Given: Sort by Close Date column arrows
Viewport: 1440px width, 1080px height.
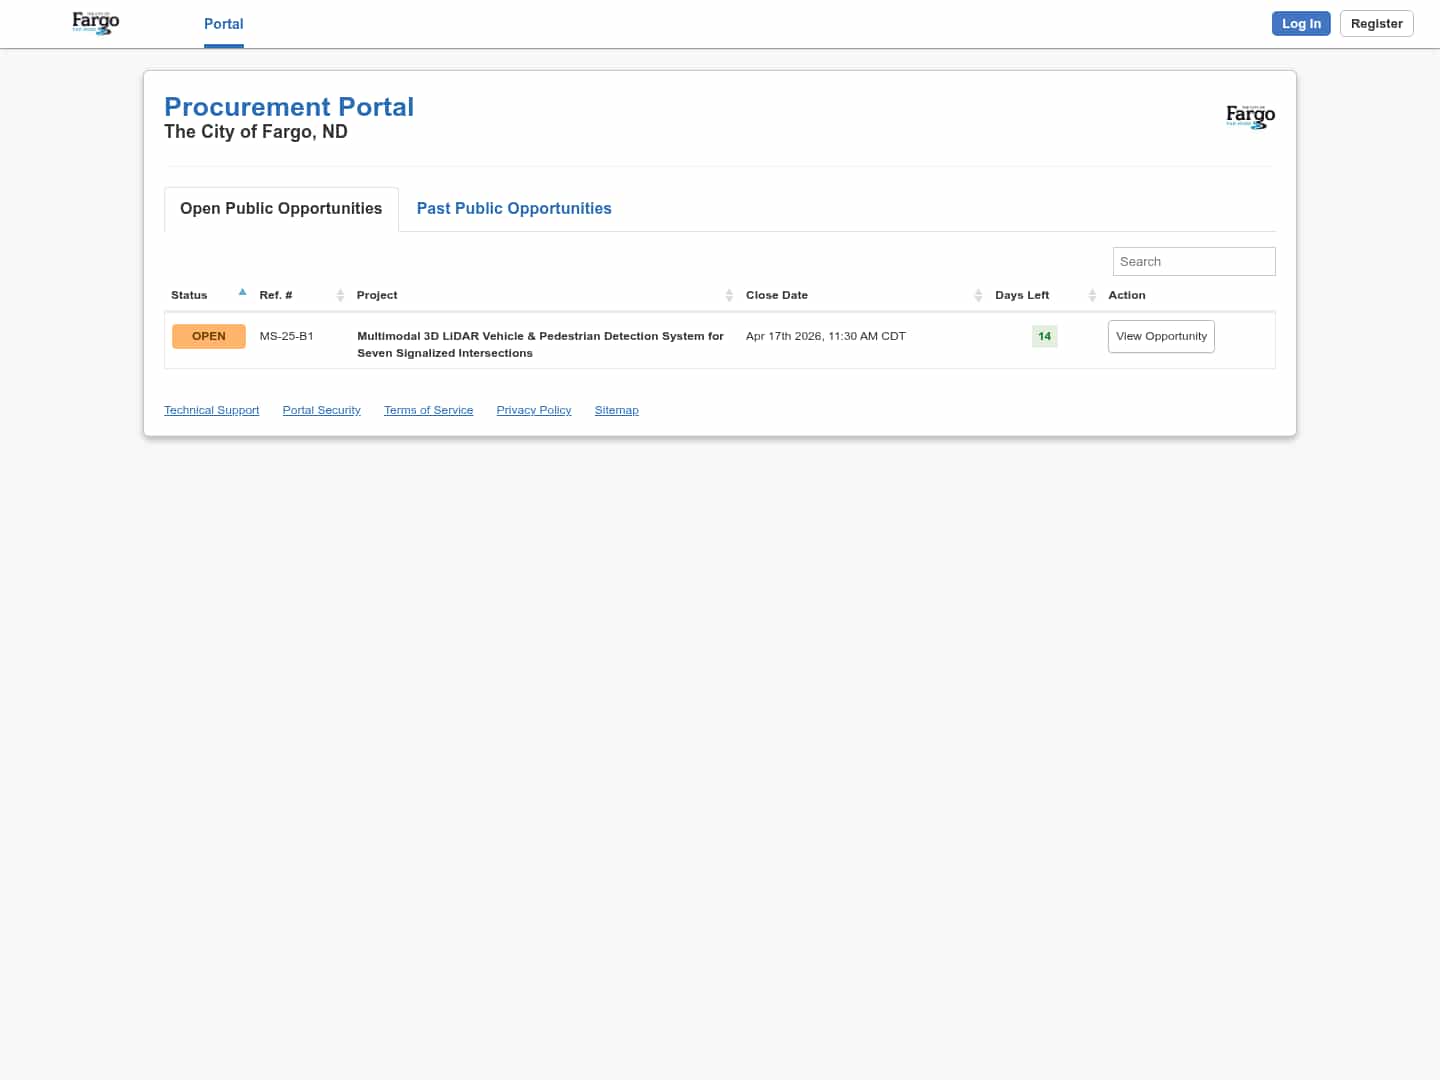Looking at the screenshot, I should (x=978, y=295).
